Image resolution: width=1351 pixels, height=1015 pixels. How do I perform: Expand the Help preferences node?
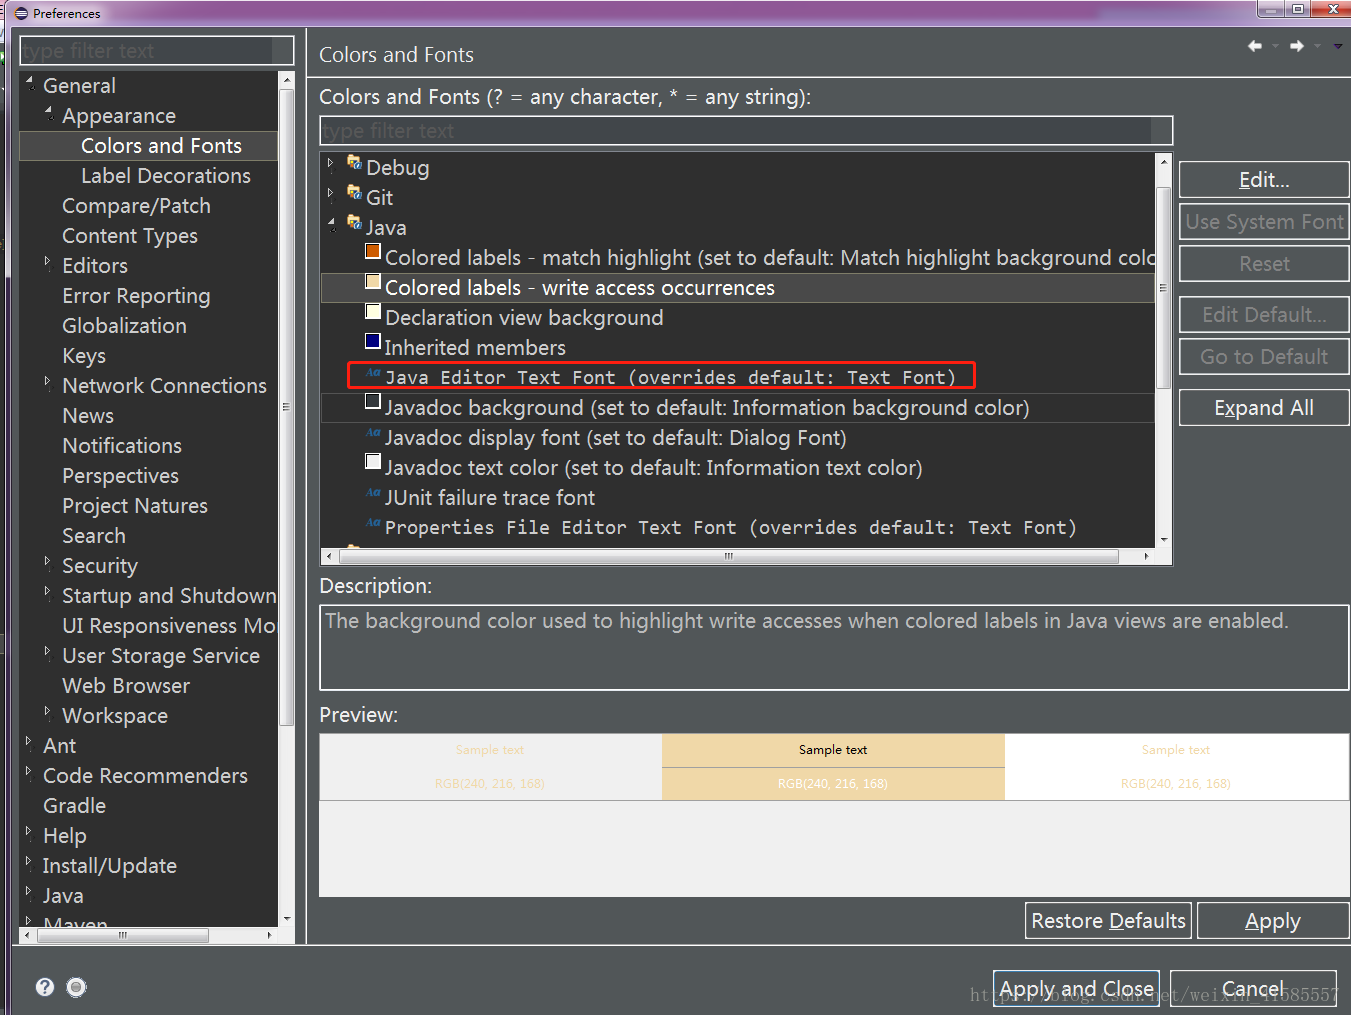(28, 832)
